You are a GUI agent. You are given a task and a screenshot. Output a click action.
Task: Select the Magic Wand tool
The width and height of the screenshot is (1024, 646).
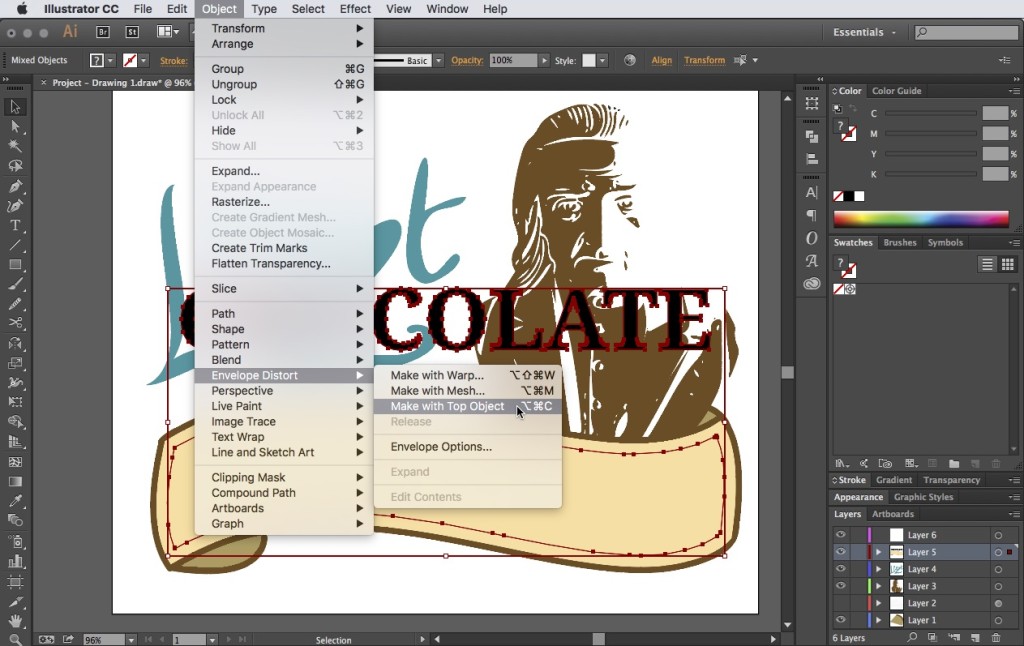point(15,146)
